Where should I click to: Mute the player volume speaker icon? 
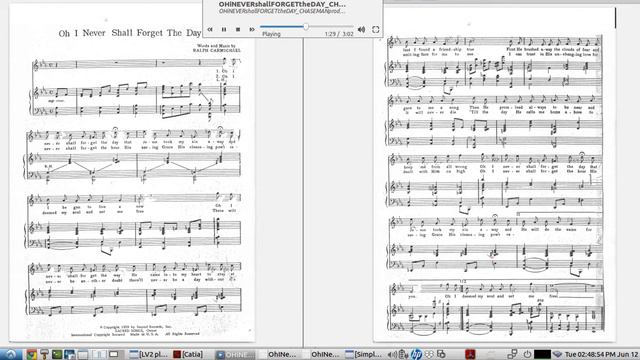362,29
